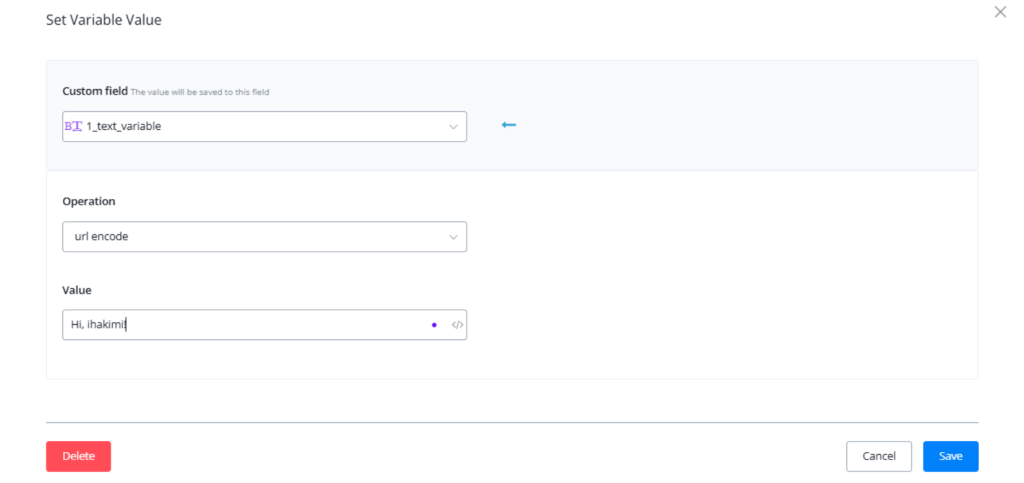Save the variable value
This screenshot has width=1024, height=483.
tap(950, 456)
